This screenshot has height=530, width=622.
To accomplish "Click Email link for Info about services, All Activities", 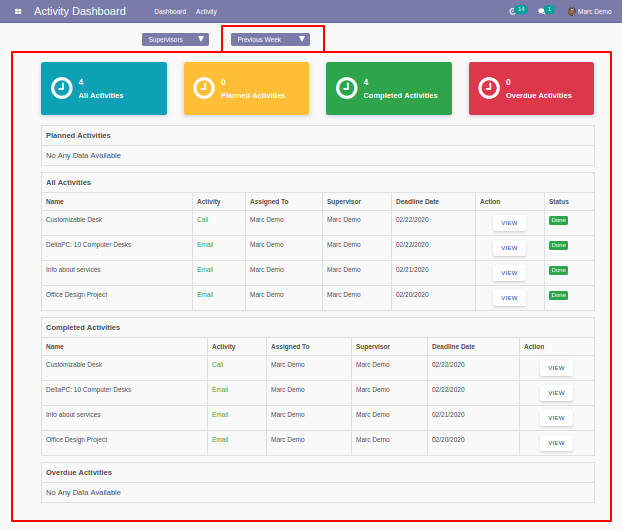I will click(205, 270).
